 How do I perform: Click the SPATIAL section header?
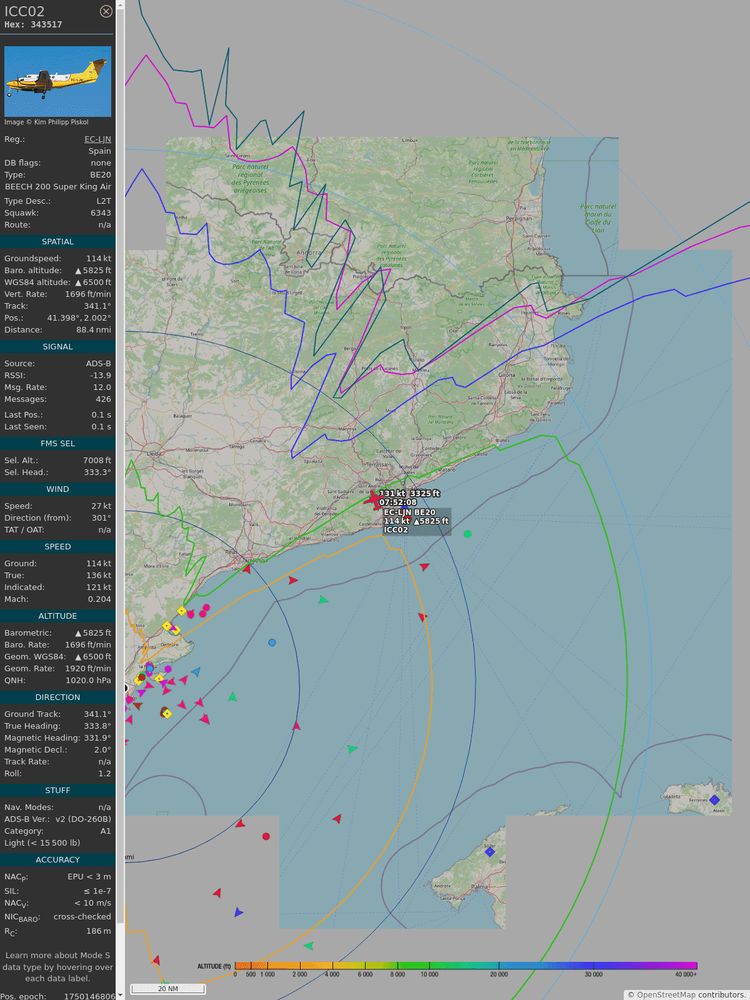(x=57, y=242)
